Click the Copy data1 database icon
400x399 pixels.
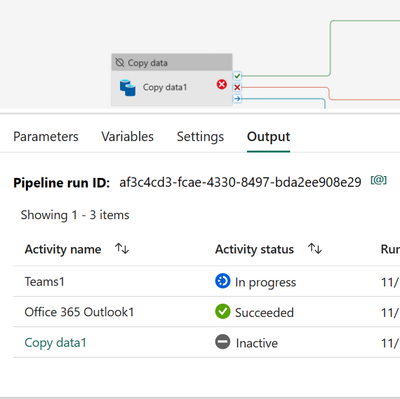(x=128, y=88)
